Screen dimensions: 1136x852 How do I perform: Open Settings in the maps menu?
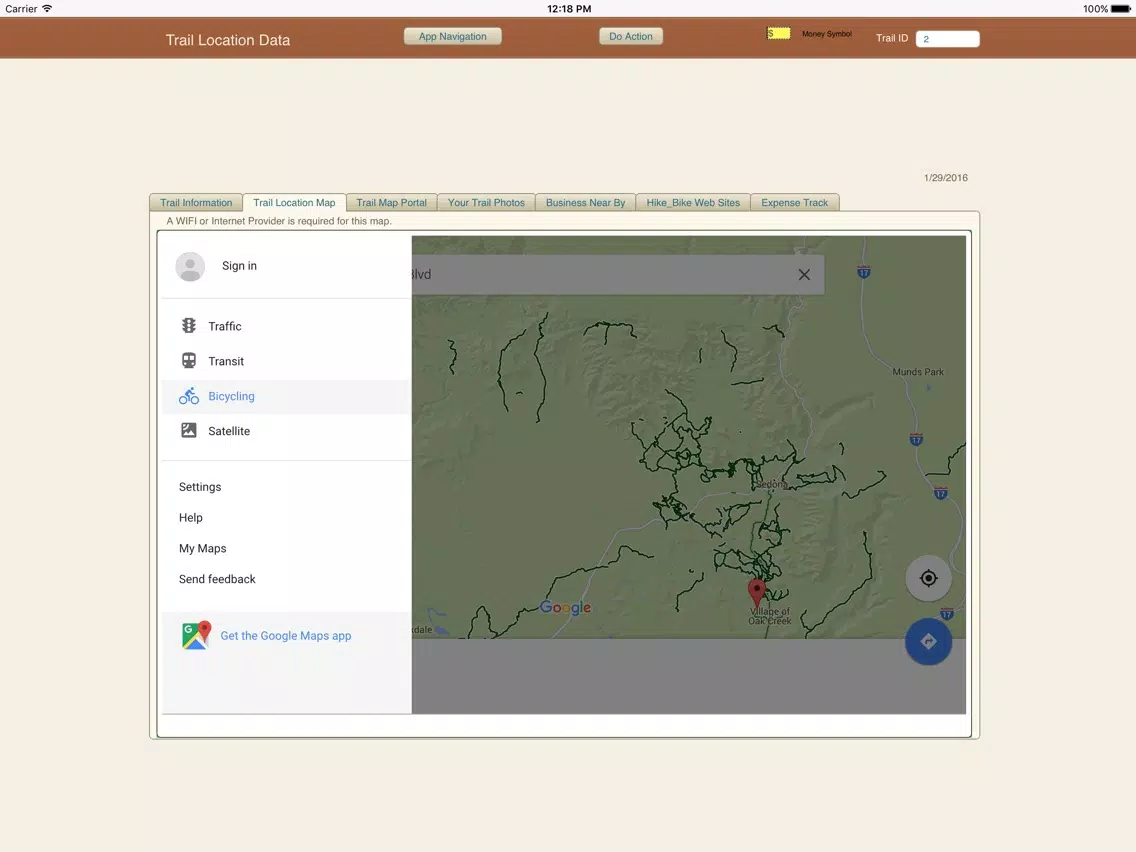click(200, 487)
